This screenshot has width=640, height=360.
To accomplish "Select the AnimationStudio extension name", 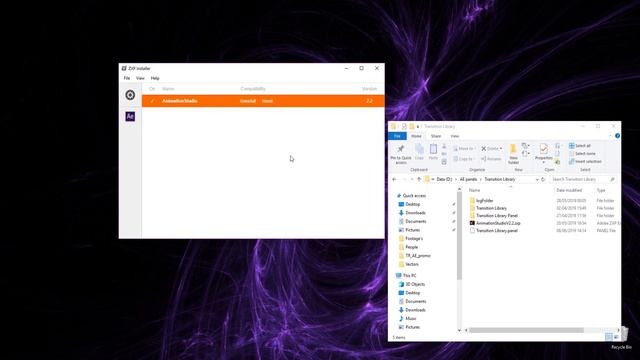I will click(x=180, y=101).
